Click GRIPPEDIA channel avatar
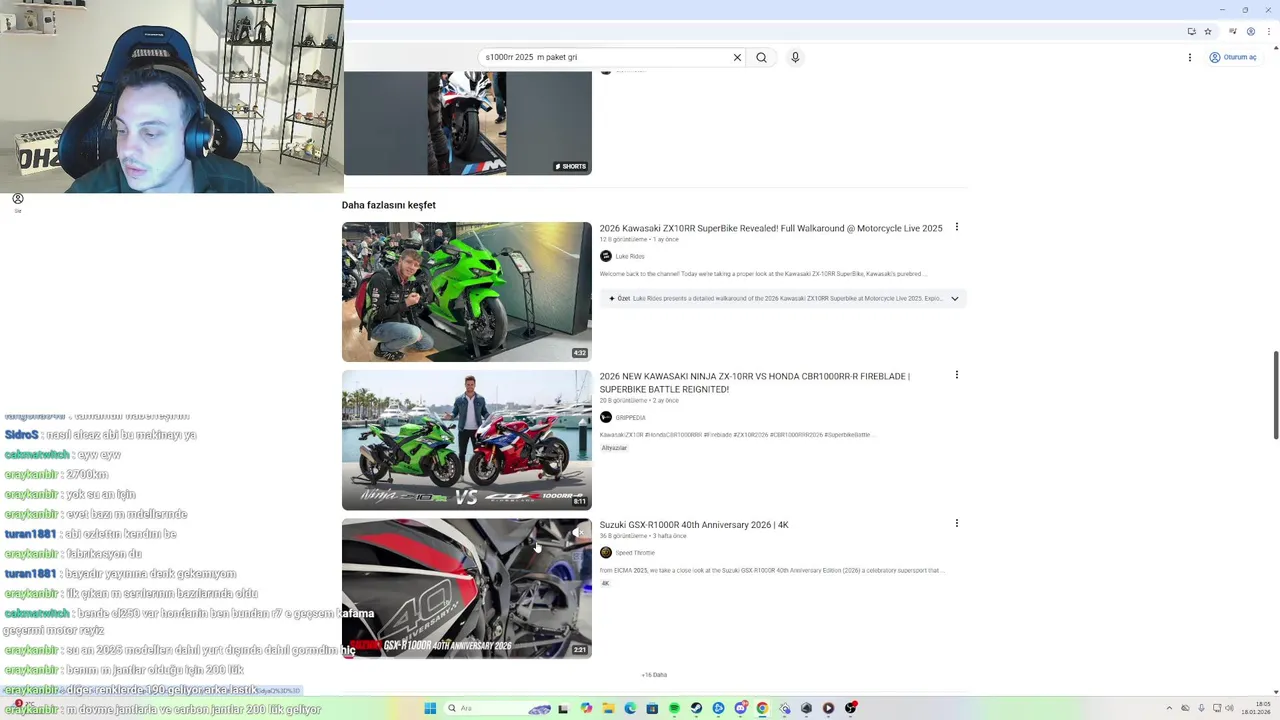The height and width of the screenshot is (720, 1280). [605, 417]
